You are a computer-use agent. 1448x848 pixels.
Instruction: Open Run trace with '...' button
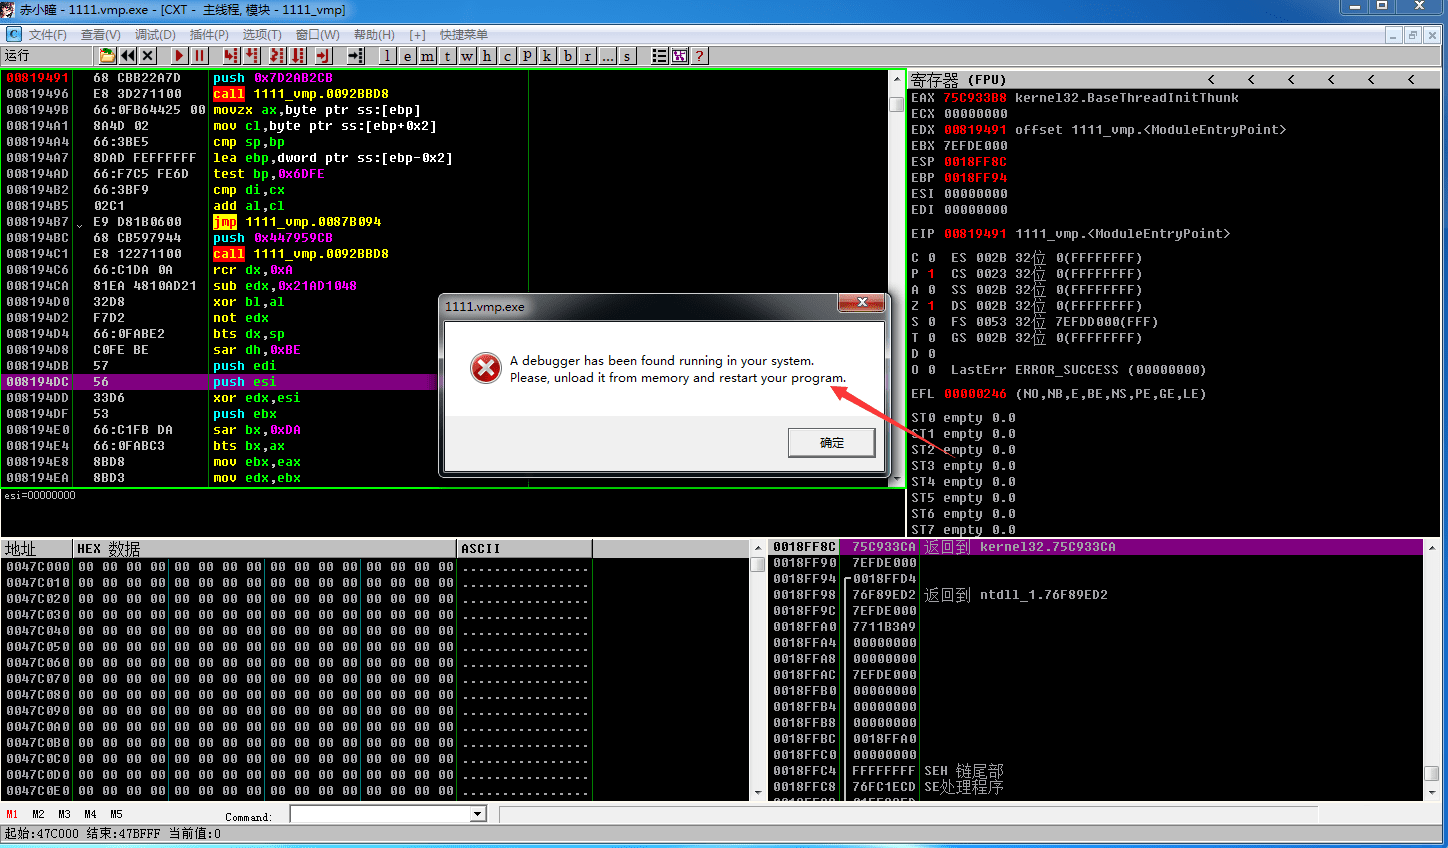(608, 56)
